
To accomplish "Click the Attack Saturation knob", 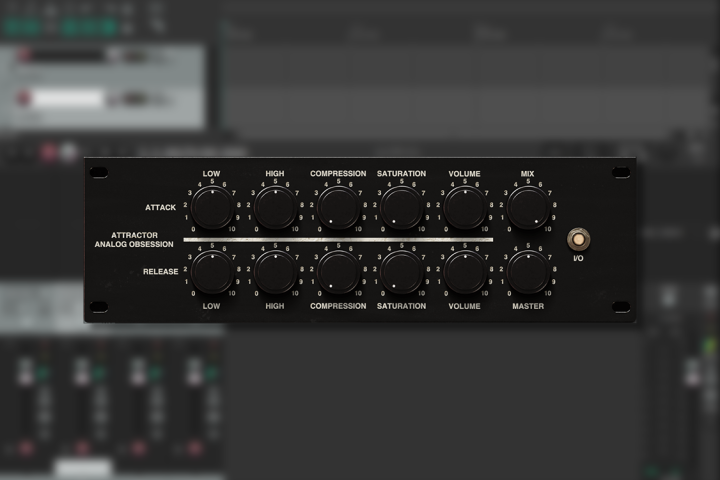I will coord(402,208).
